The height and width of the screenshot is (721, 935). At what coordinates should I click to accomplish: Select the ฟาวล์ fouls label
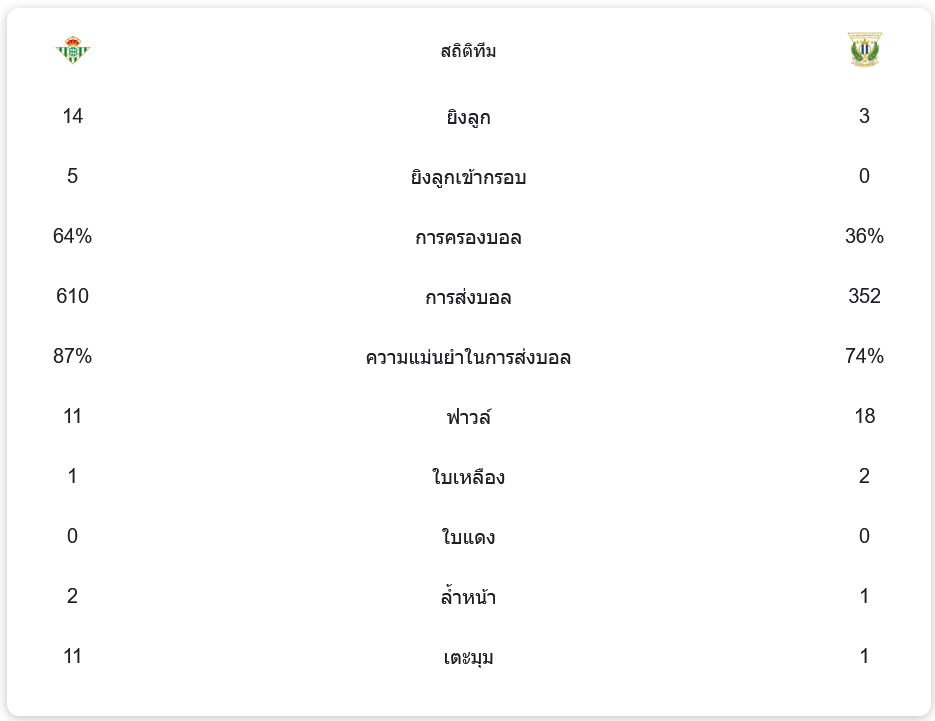(468, 417)
